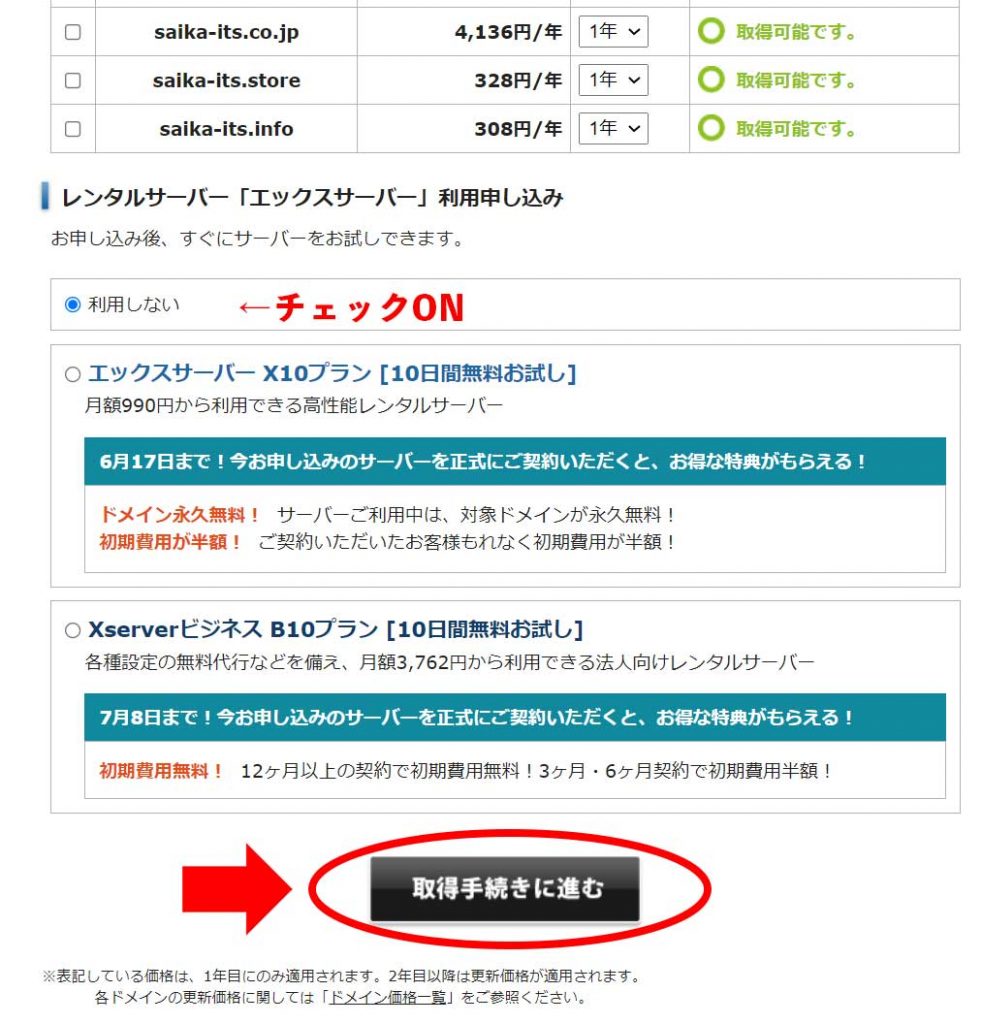982x1024 pixels.
Task: Click the 初期費用が半額！ text
Action: coord(171,541)
